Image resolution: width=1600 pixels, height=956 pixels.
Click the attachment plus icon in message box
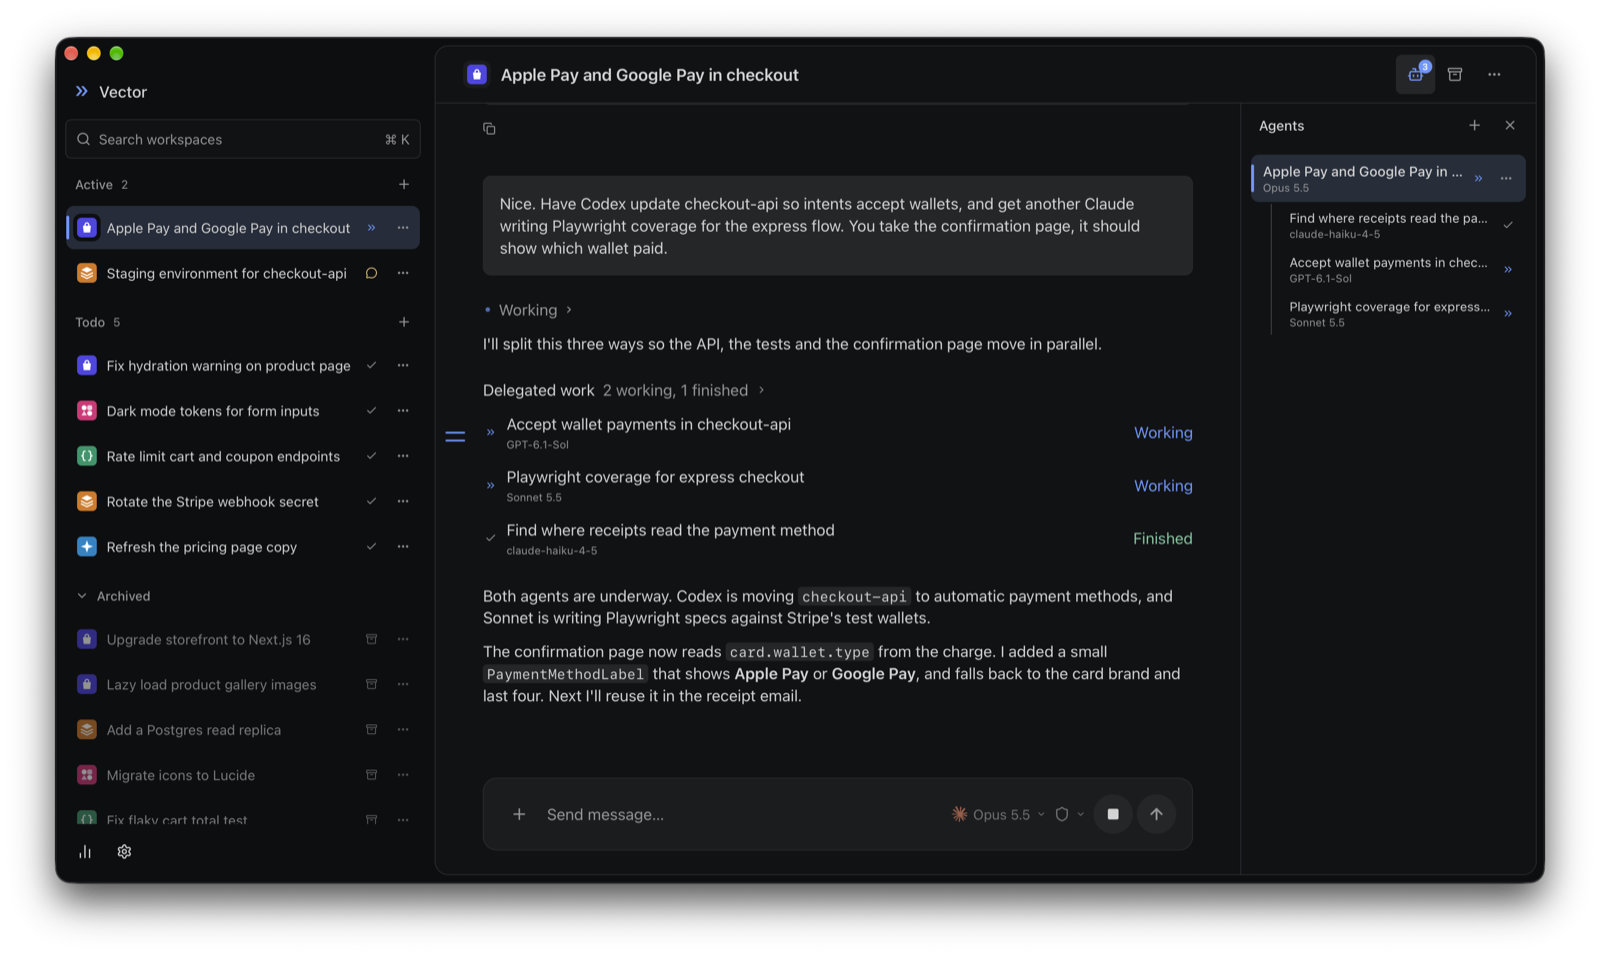click(519, 814)
